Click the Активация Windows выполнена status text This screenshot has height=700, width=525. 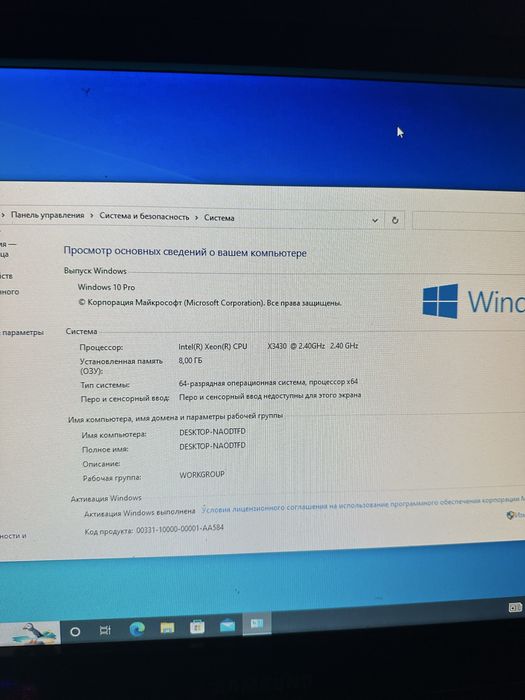(x=140, y=512)
